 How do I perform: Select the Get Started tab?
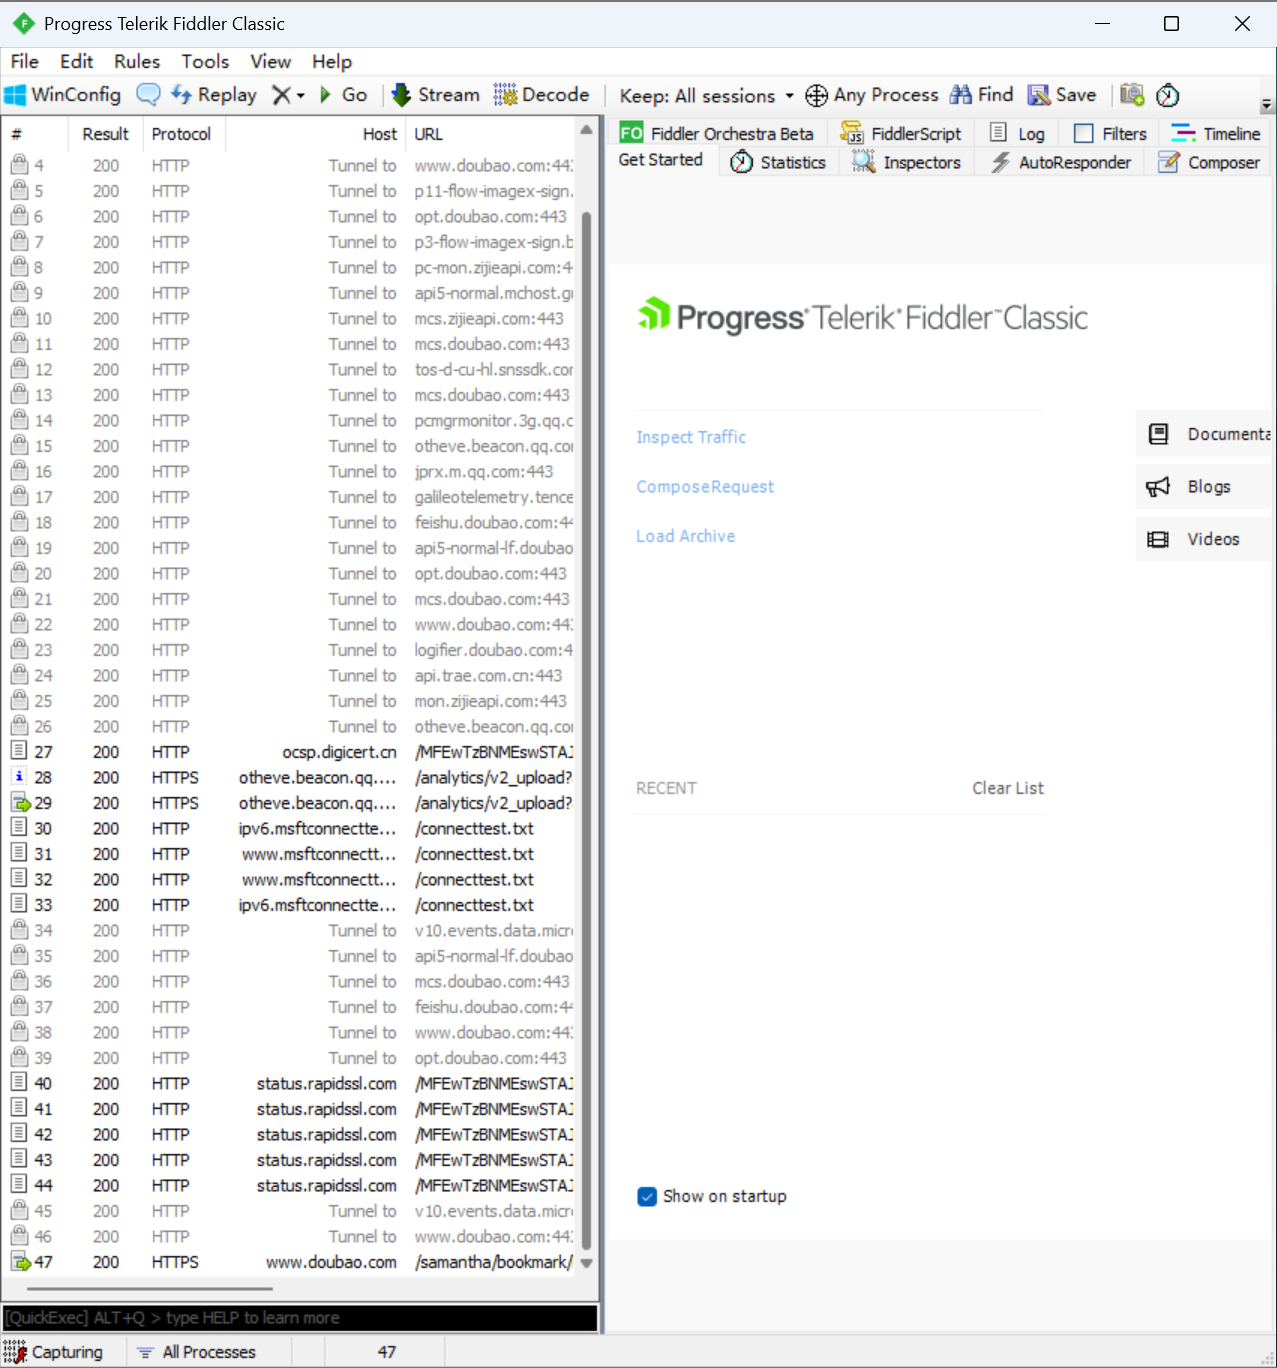tap(661, 160)
